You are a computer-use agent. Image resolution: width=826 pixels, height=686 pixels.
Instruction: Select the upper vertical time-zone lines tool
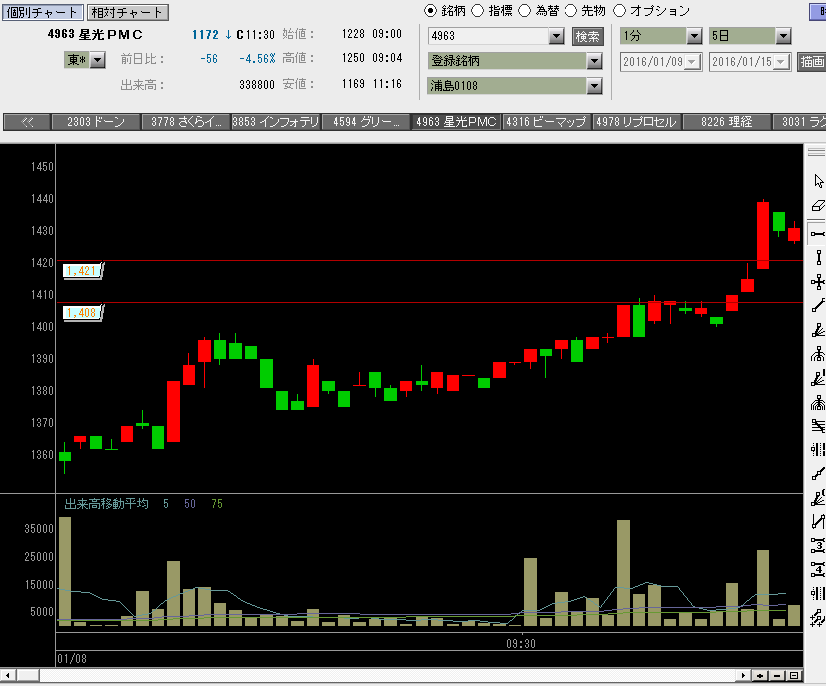point(818,449)
